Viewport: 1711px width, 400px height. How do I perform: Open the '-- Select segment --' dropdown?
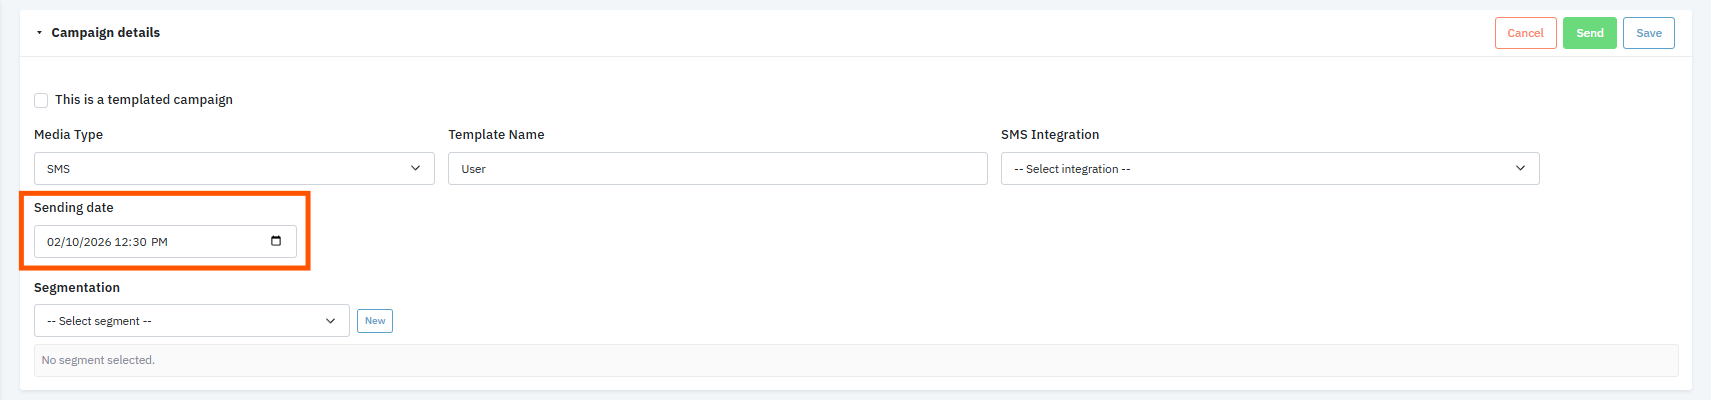[x=180, y=321]
